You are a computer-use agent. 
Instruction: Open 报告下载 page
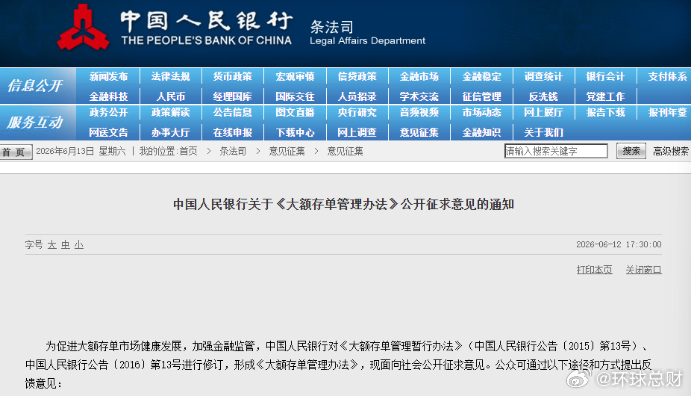click(606, 112)
